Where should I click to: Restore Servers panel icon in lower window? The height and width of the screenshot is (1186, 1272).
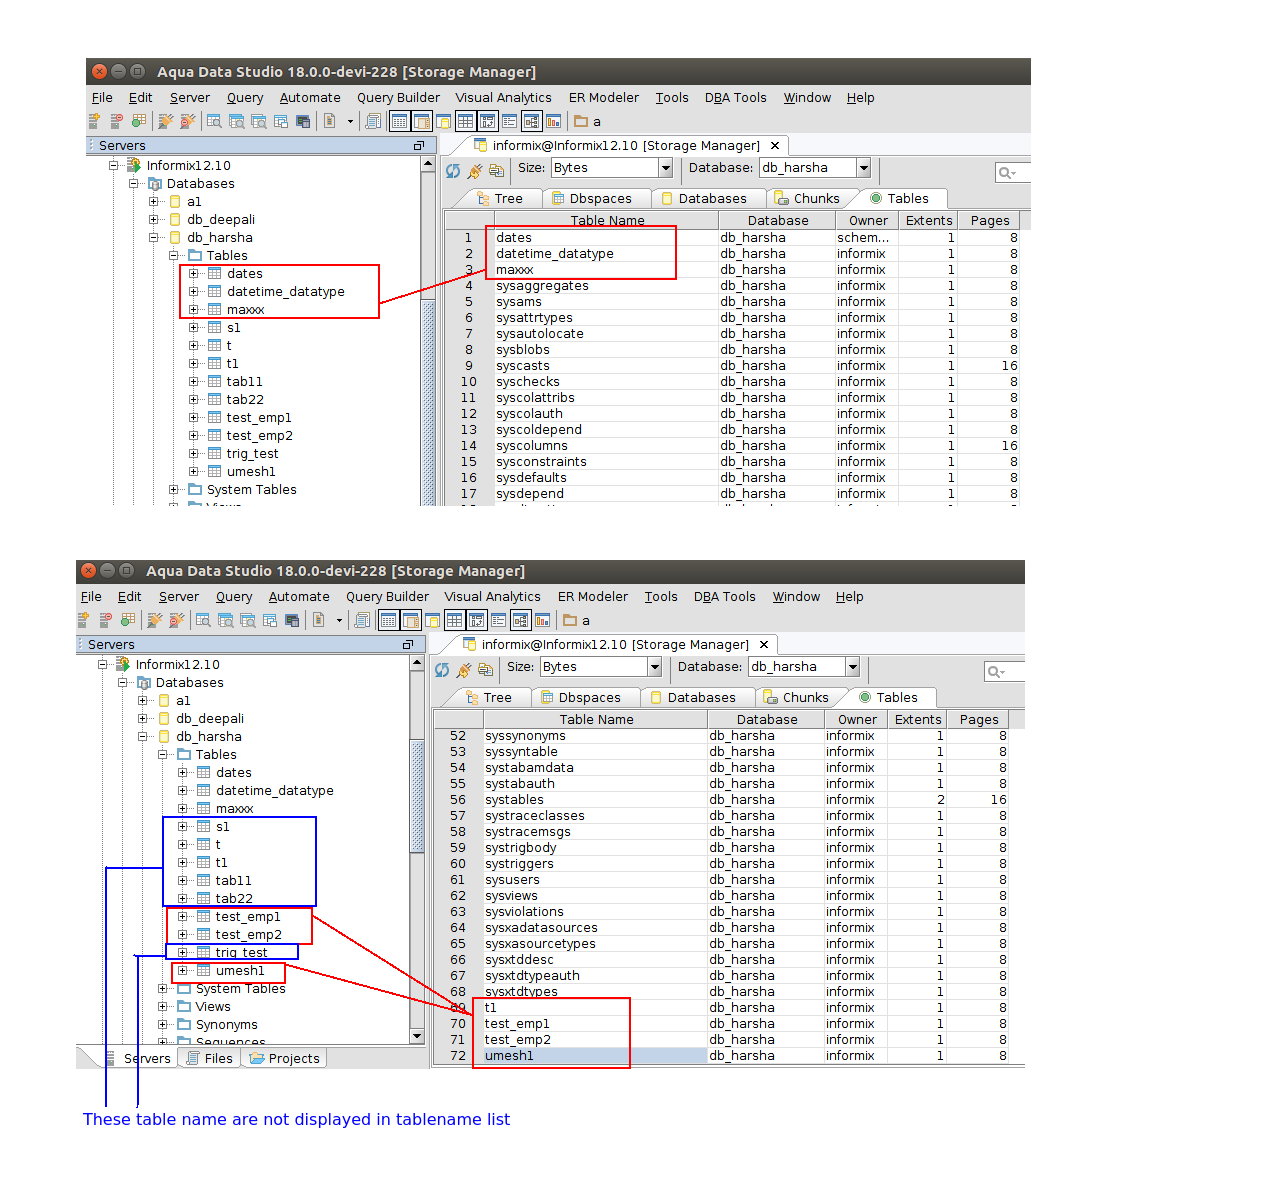[x=408, y=645]
